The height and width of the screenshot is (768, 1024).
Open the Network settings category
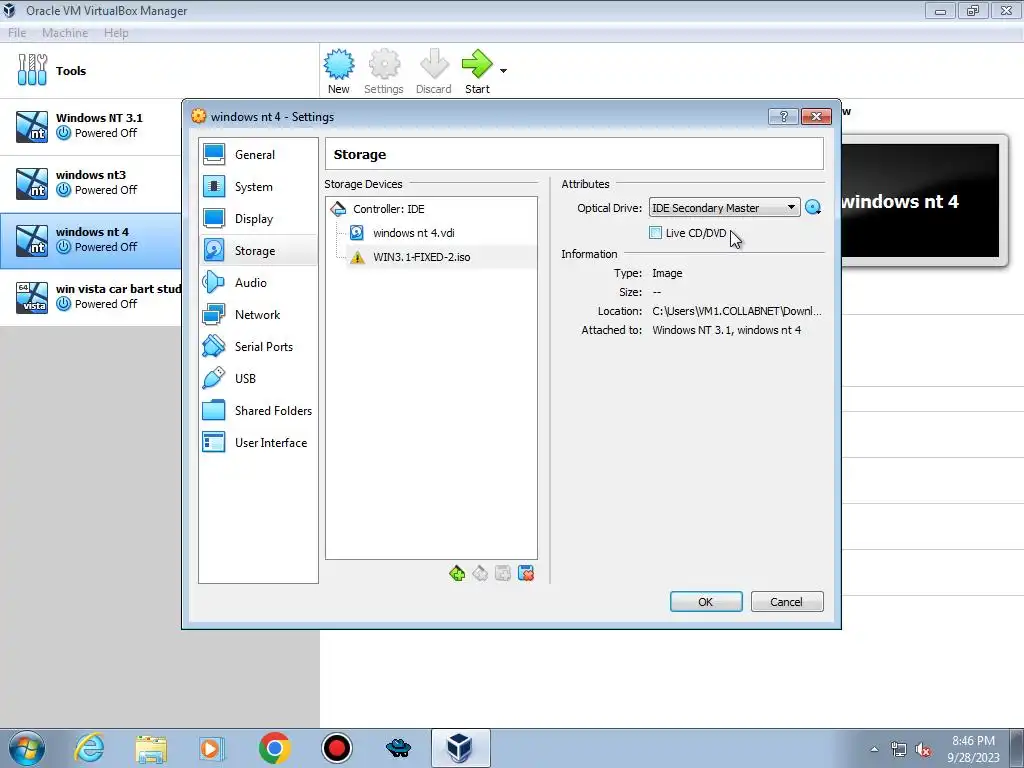click(x=259, y=315)
